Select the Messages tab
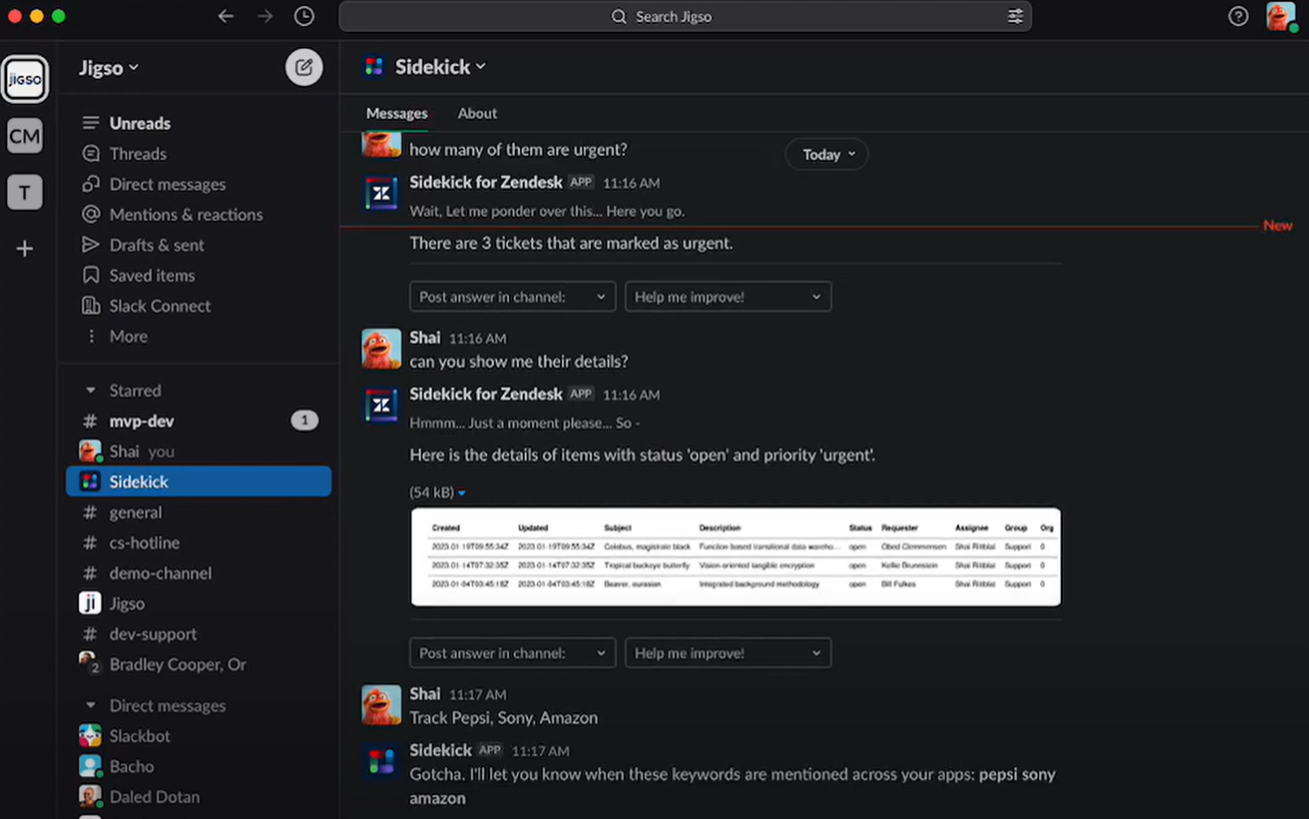The image size is (1309, 819). [397, 113]
